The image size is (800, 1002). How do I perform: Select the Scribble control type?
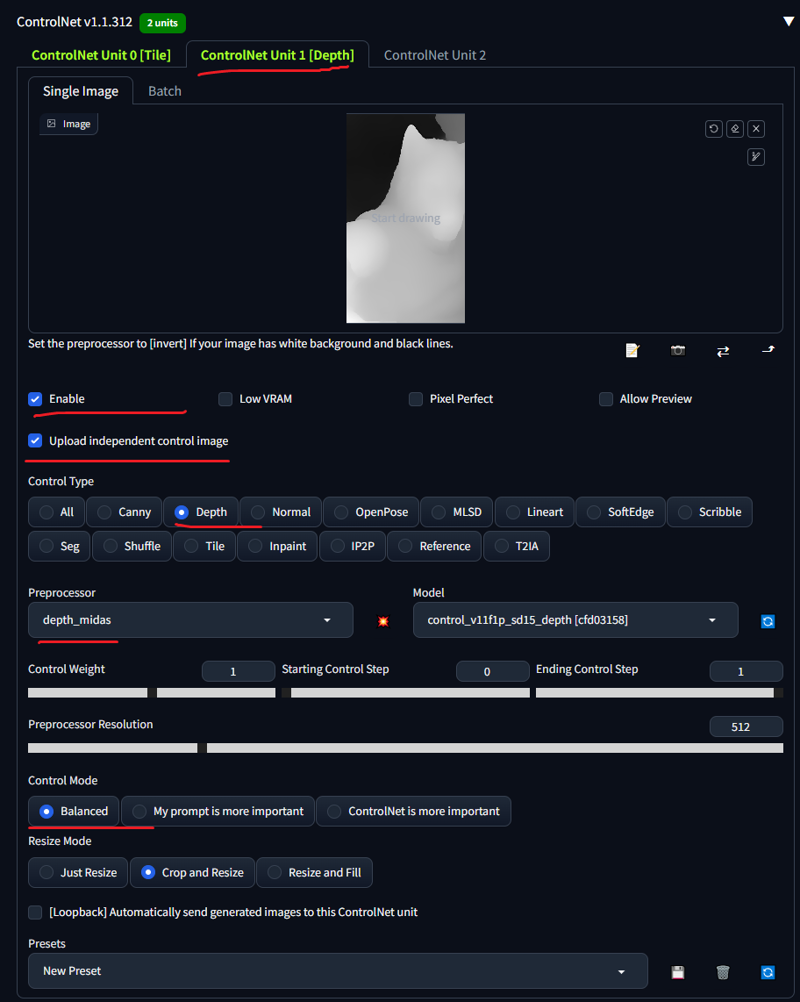(709, 512)
